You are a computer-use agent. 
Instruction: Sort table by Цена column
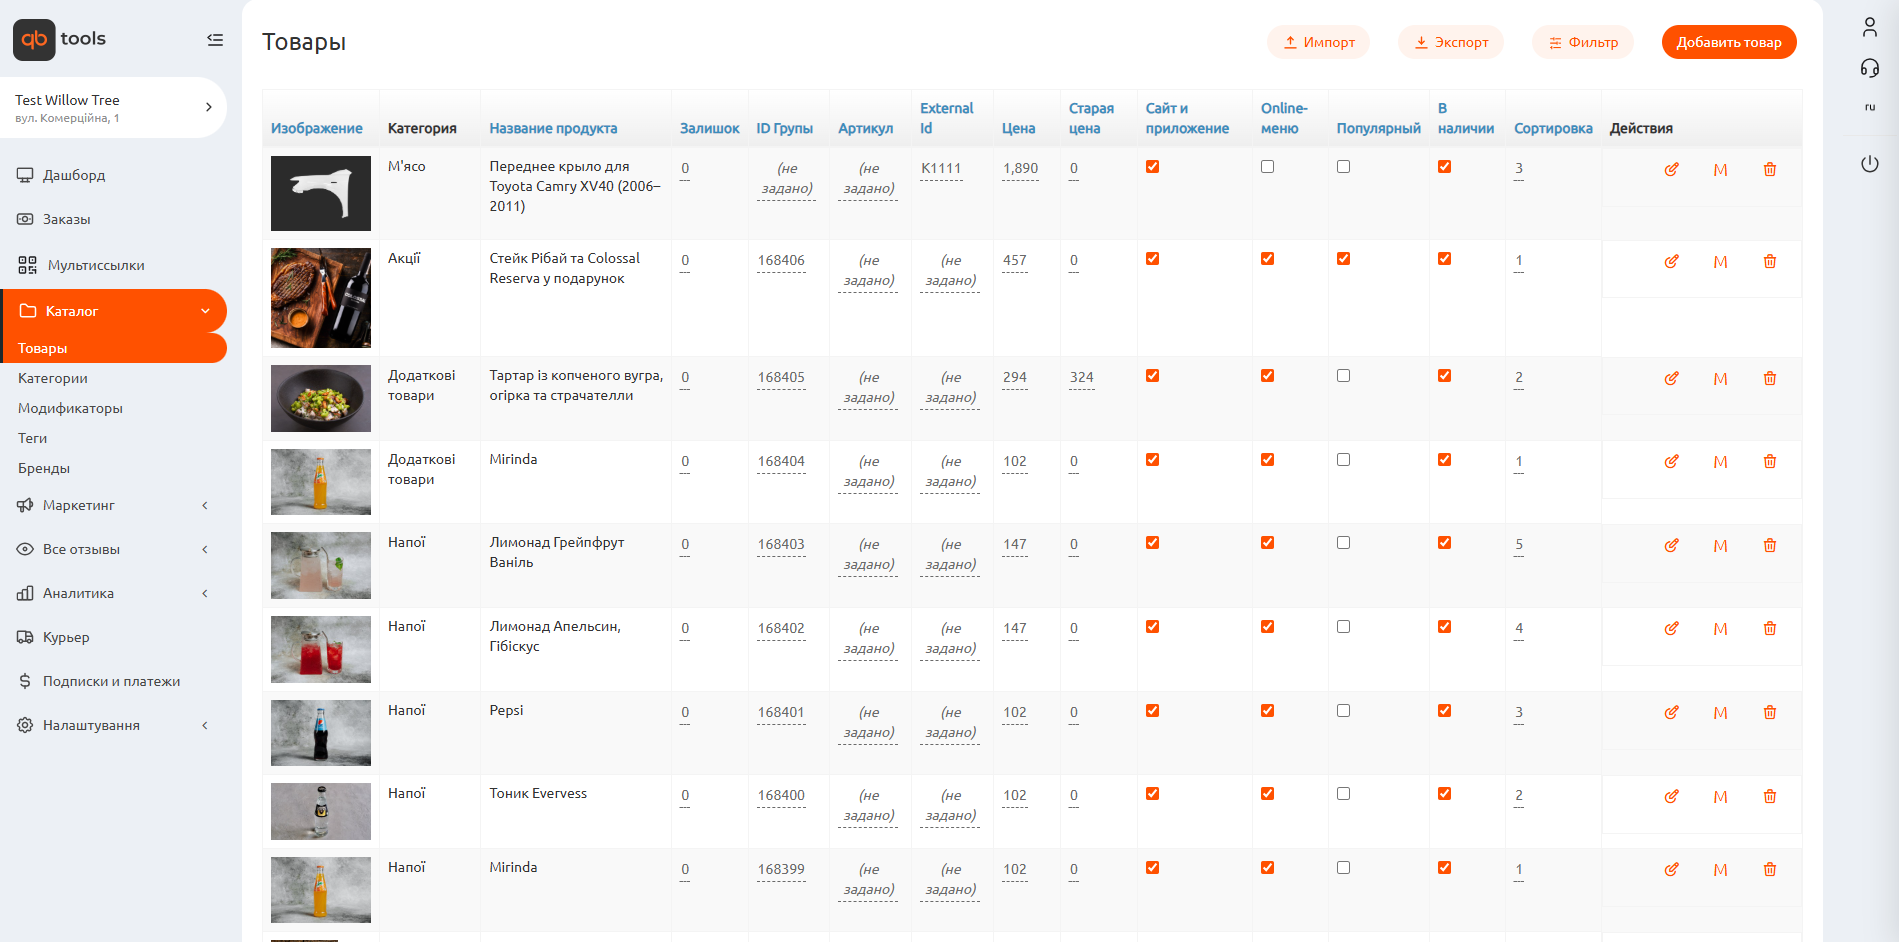[x=1018, y=129]
